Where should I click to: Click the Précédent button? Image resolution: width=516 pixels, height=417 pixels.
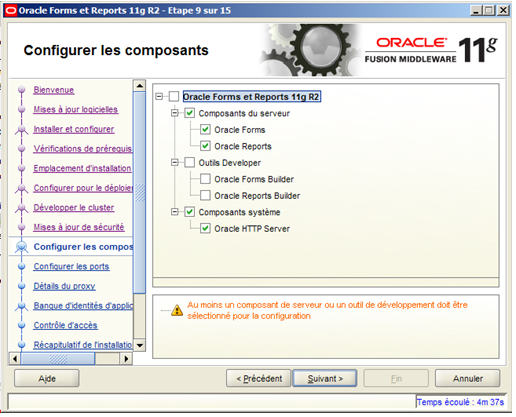(259, 378)
